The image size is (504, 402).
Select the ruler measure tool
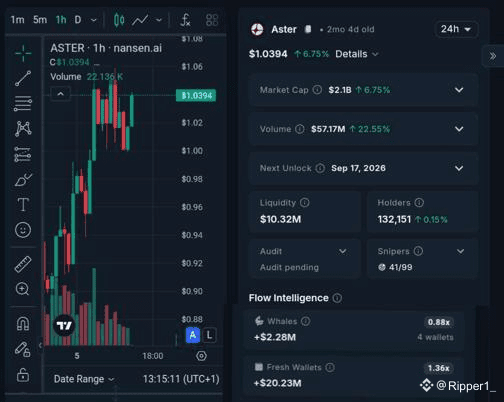click(x=23, y=264)
